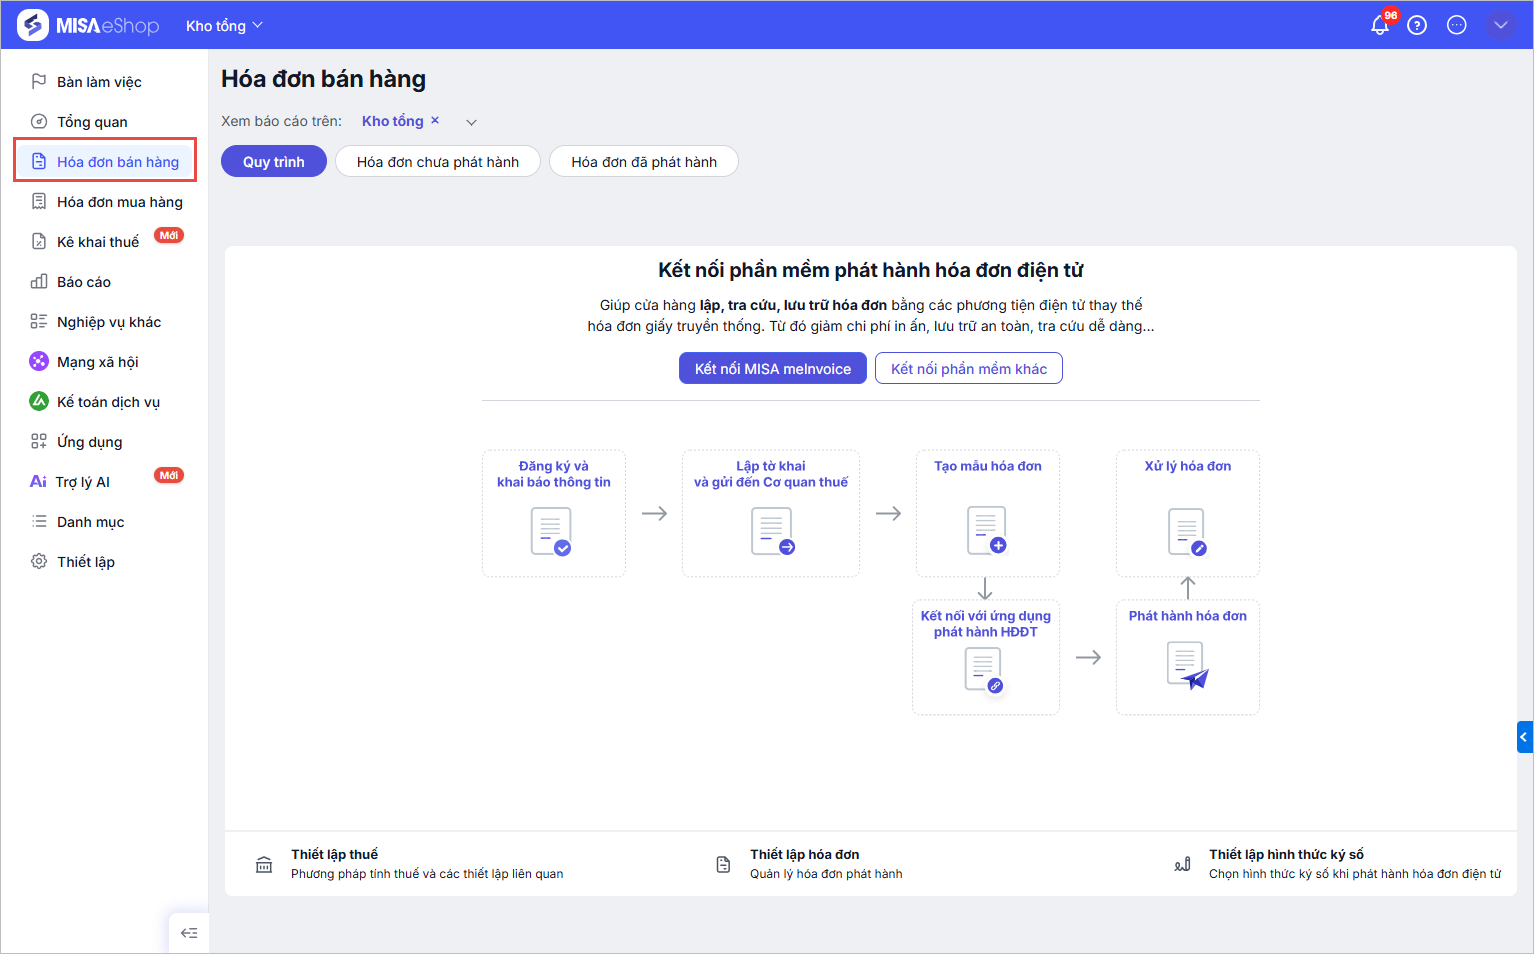Open the chat messages icon in header
The width and height of the screenshot is (1534, 954).
click(1457, 26)
